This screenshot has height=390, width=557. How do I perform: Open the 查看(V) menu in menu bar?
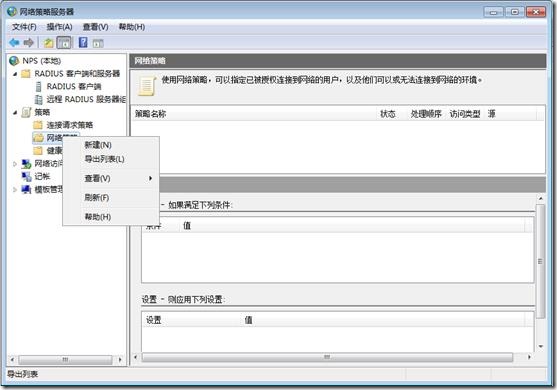click(95, 27)
